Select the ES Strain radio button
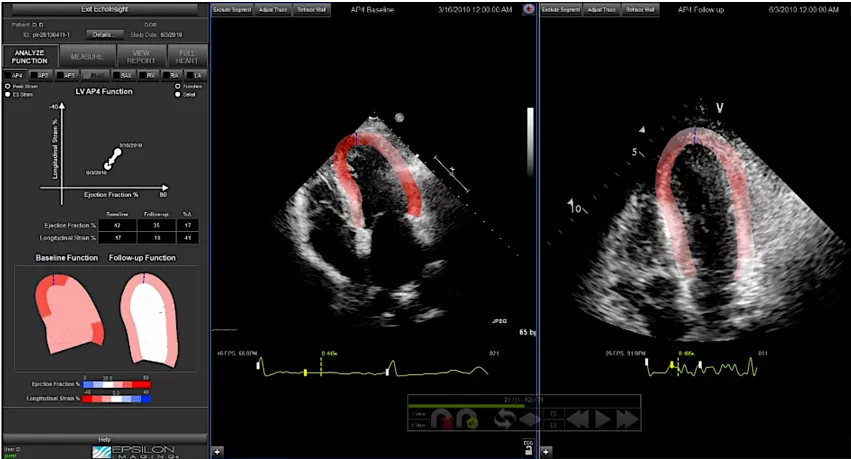 9,94
